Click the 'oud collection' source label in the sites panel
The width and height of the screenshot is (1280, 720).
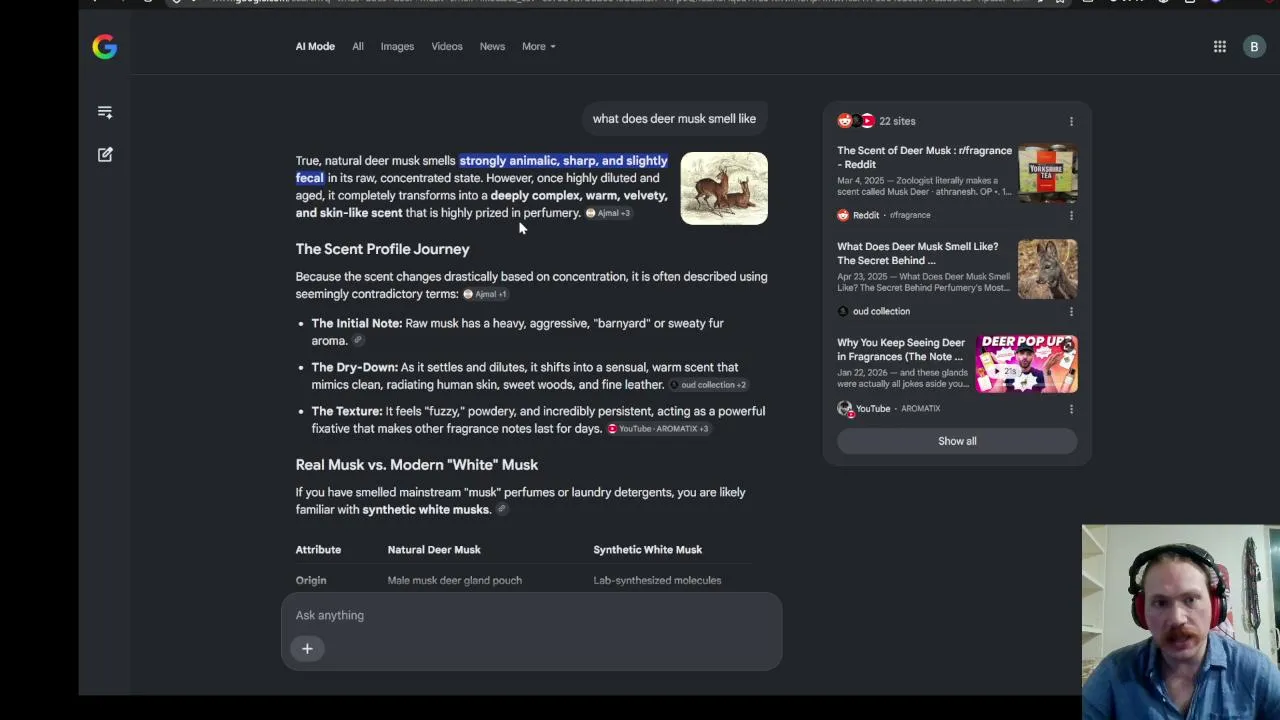(x=874, y=311)
